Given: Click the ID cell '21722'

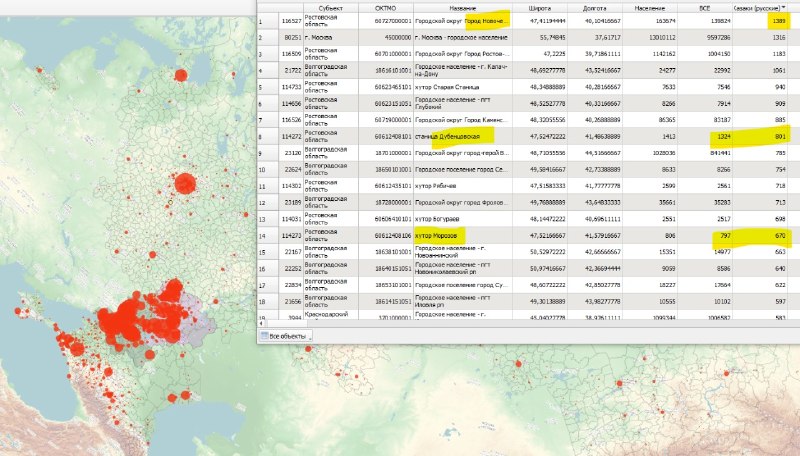Looking at the screenshot, I should 291,70.
